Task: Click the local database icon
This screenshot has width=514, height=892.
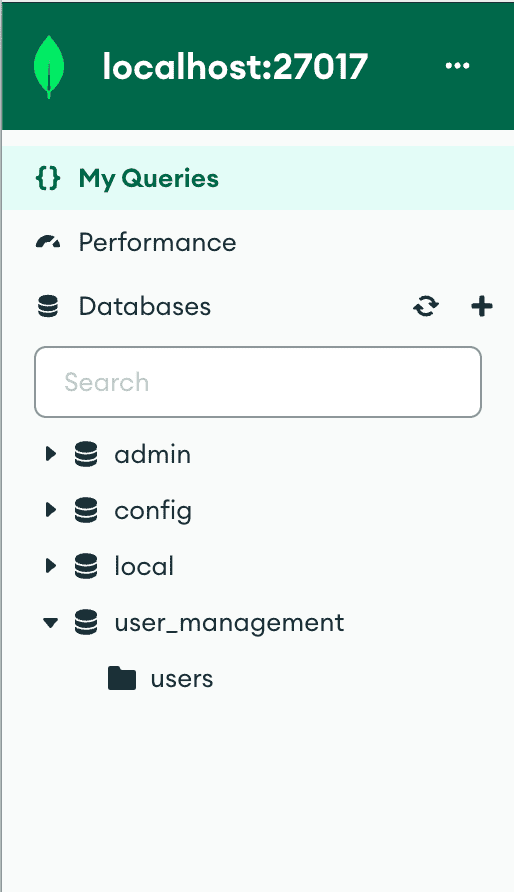Action: 86,565
